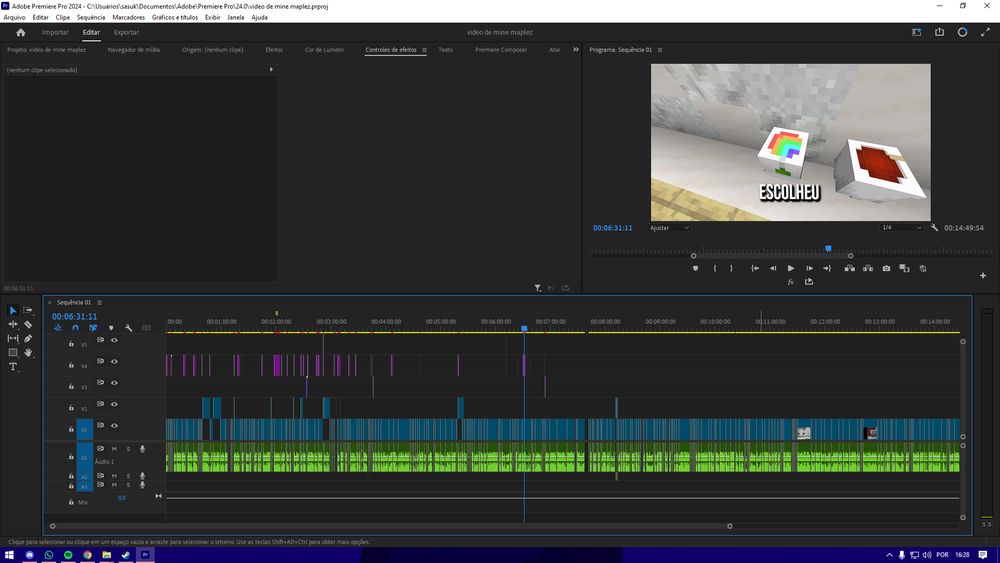
Task: Choose the Pen tool
Action: (28, 339)
